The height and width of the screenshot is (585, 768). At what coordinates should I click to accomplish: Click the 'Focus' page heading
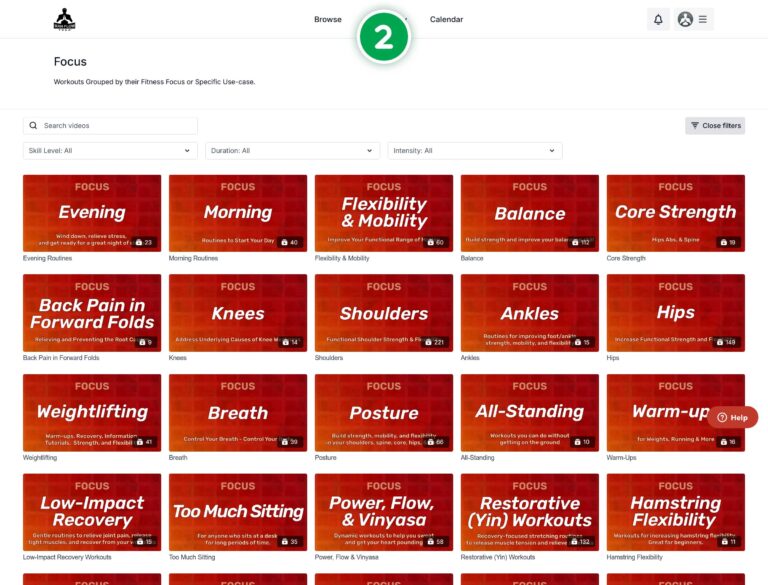point(70,62)
